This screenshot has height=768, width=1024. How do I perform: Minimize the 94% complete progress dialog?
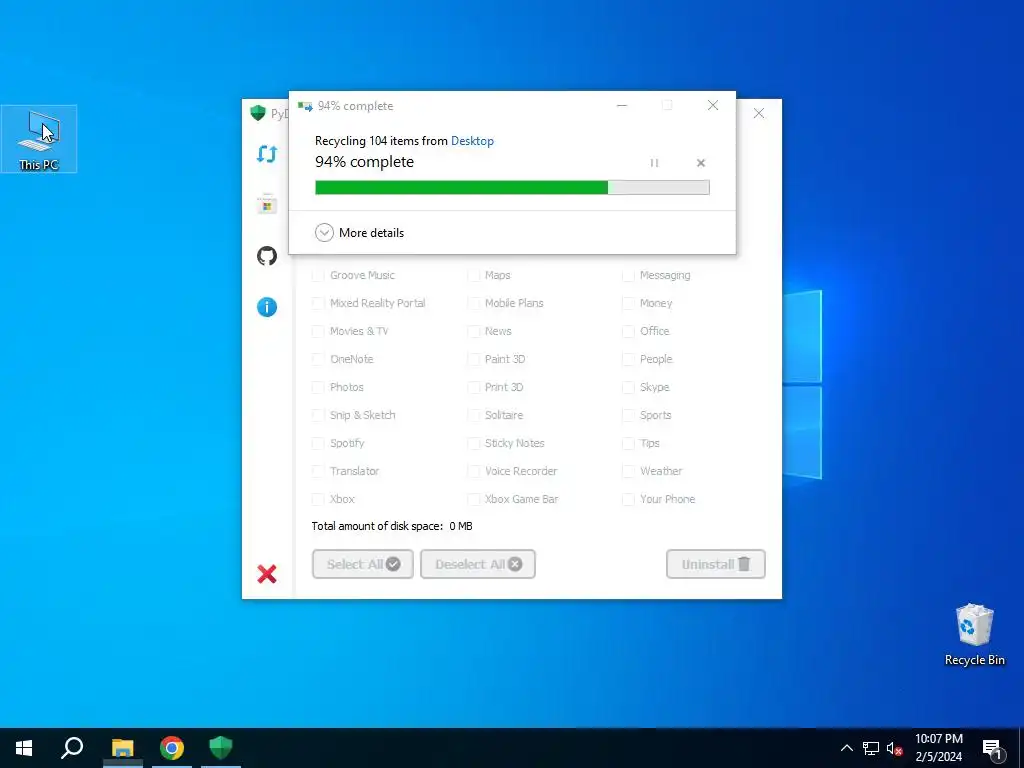click(x=622, y=105)
